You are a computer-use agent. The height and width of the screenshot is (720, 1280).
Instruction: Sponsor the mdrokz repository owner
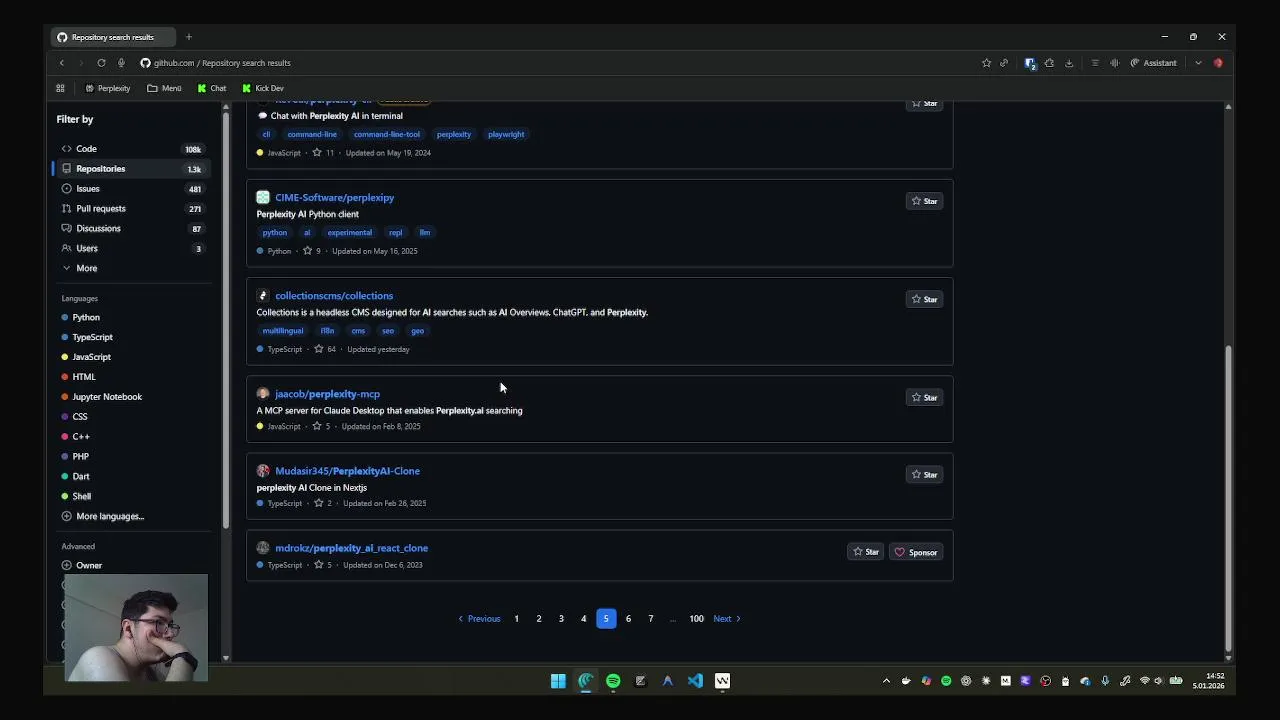916,552
